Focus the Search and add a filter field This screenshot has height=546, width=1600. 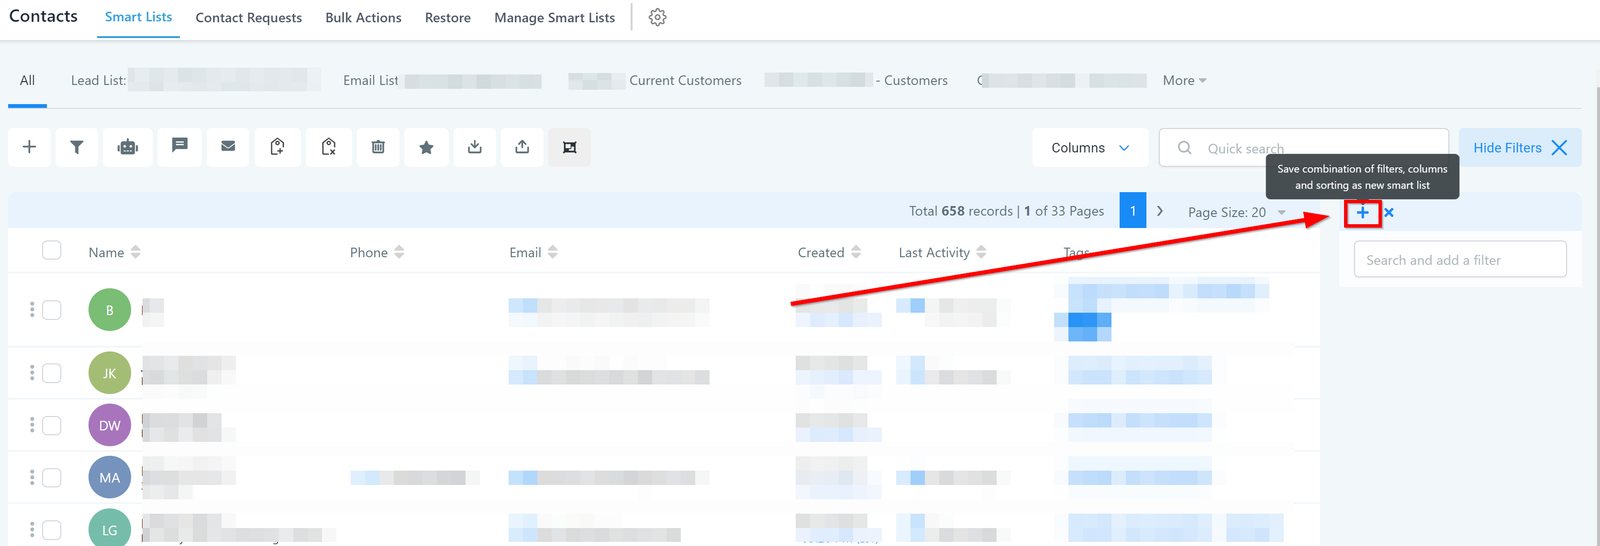(1460, 260)
